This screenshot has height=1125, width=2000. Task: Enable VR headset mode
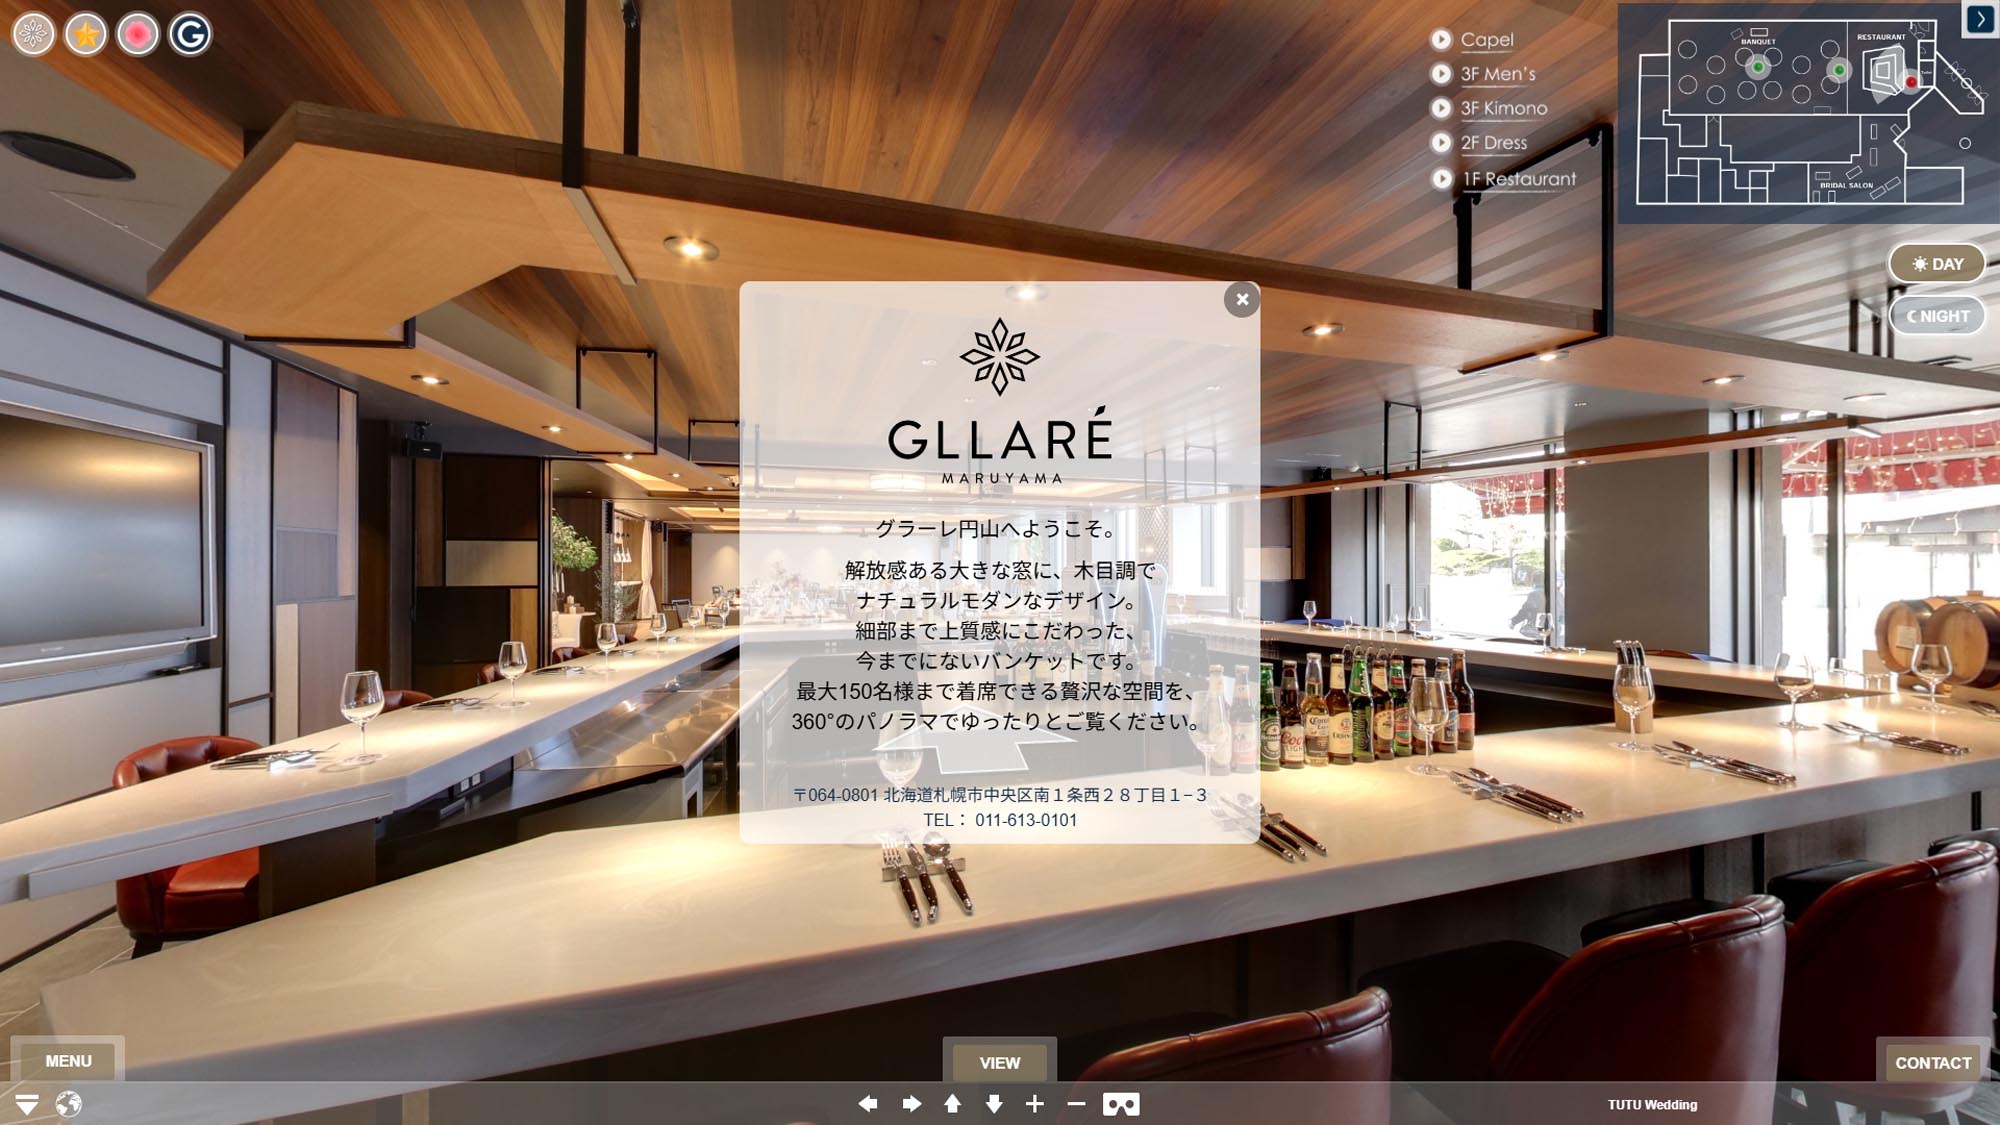pos(1121,1104)
